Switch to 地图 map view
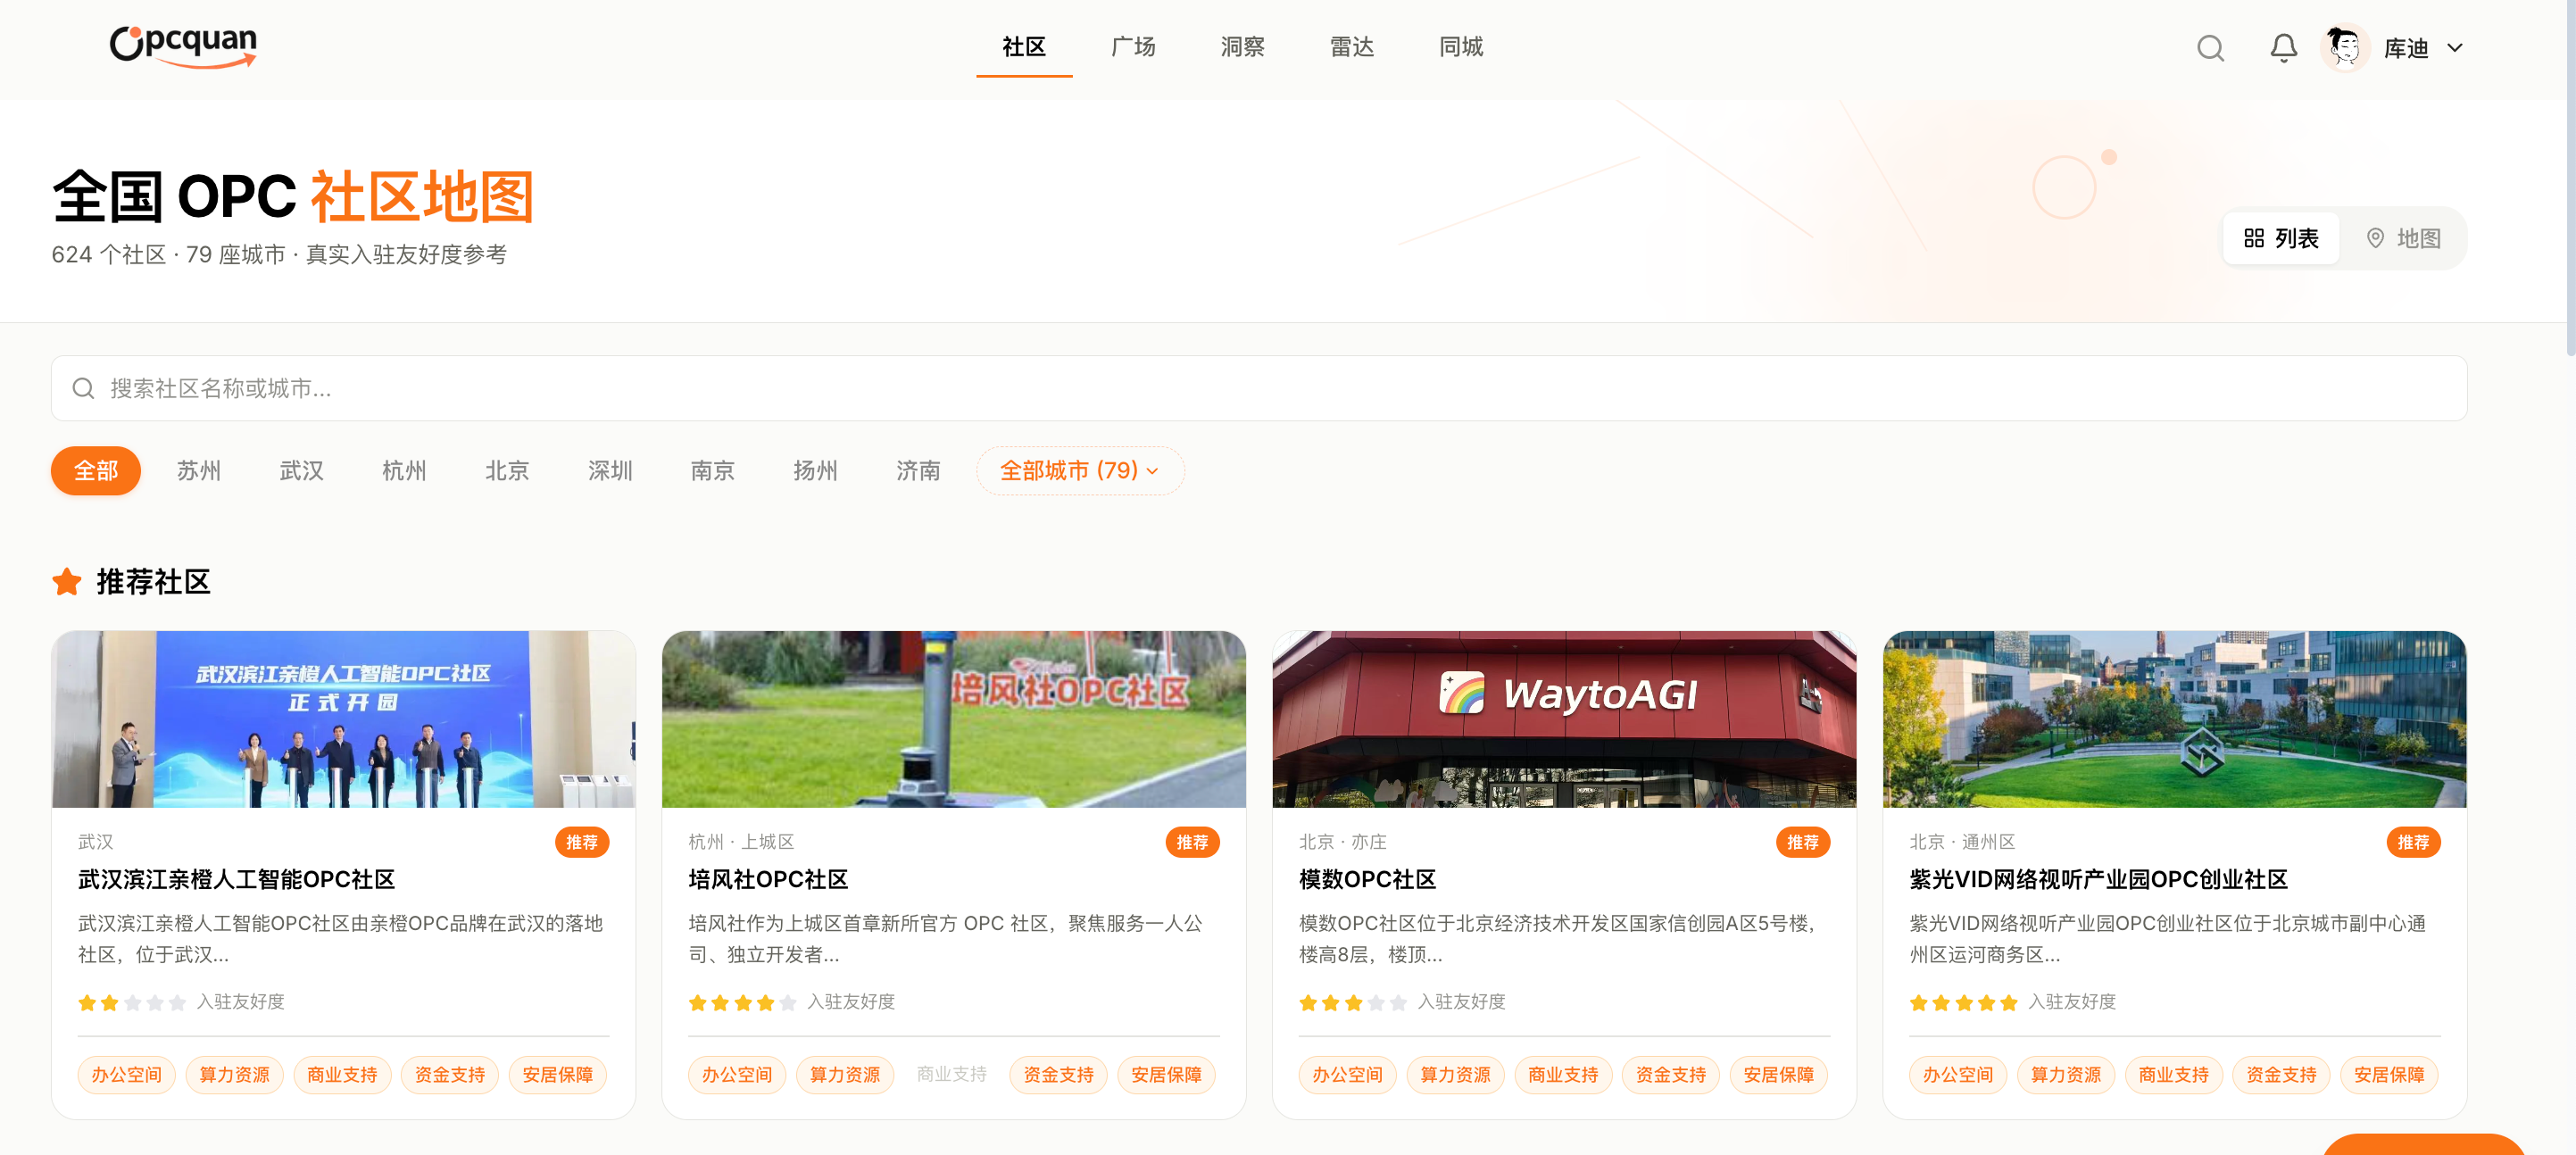Viewport: 2576px width, 1155px height. point(2403,238)
